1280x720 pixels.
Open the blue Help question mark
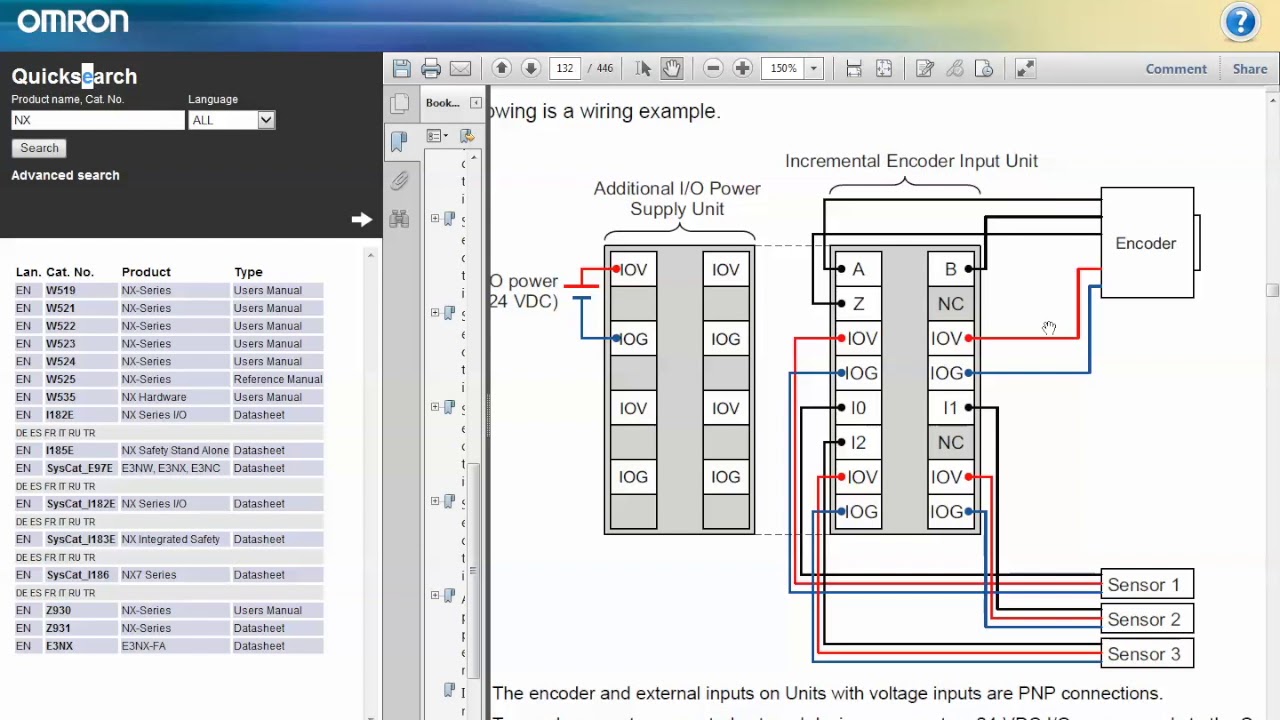click(x=1240, y=22)
